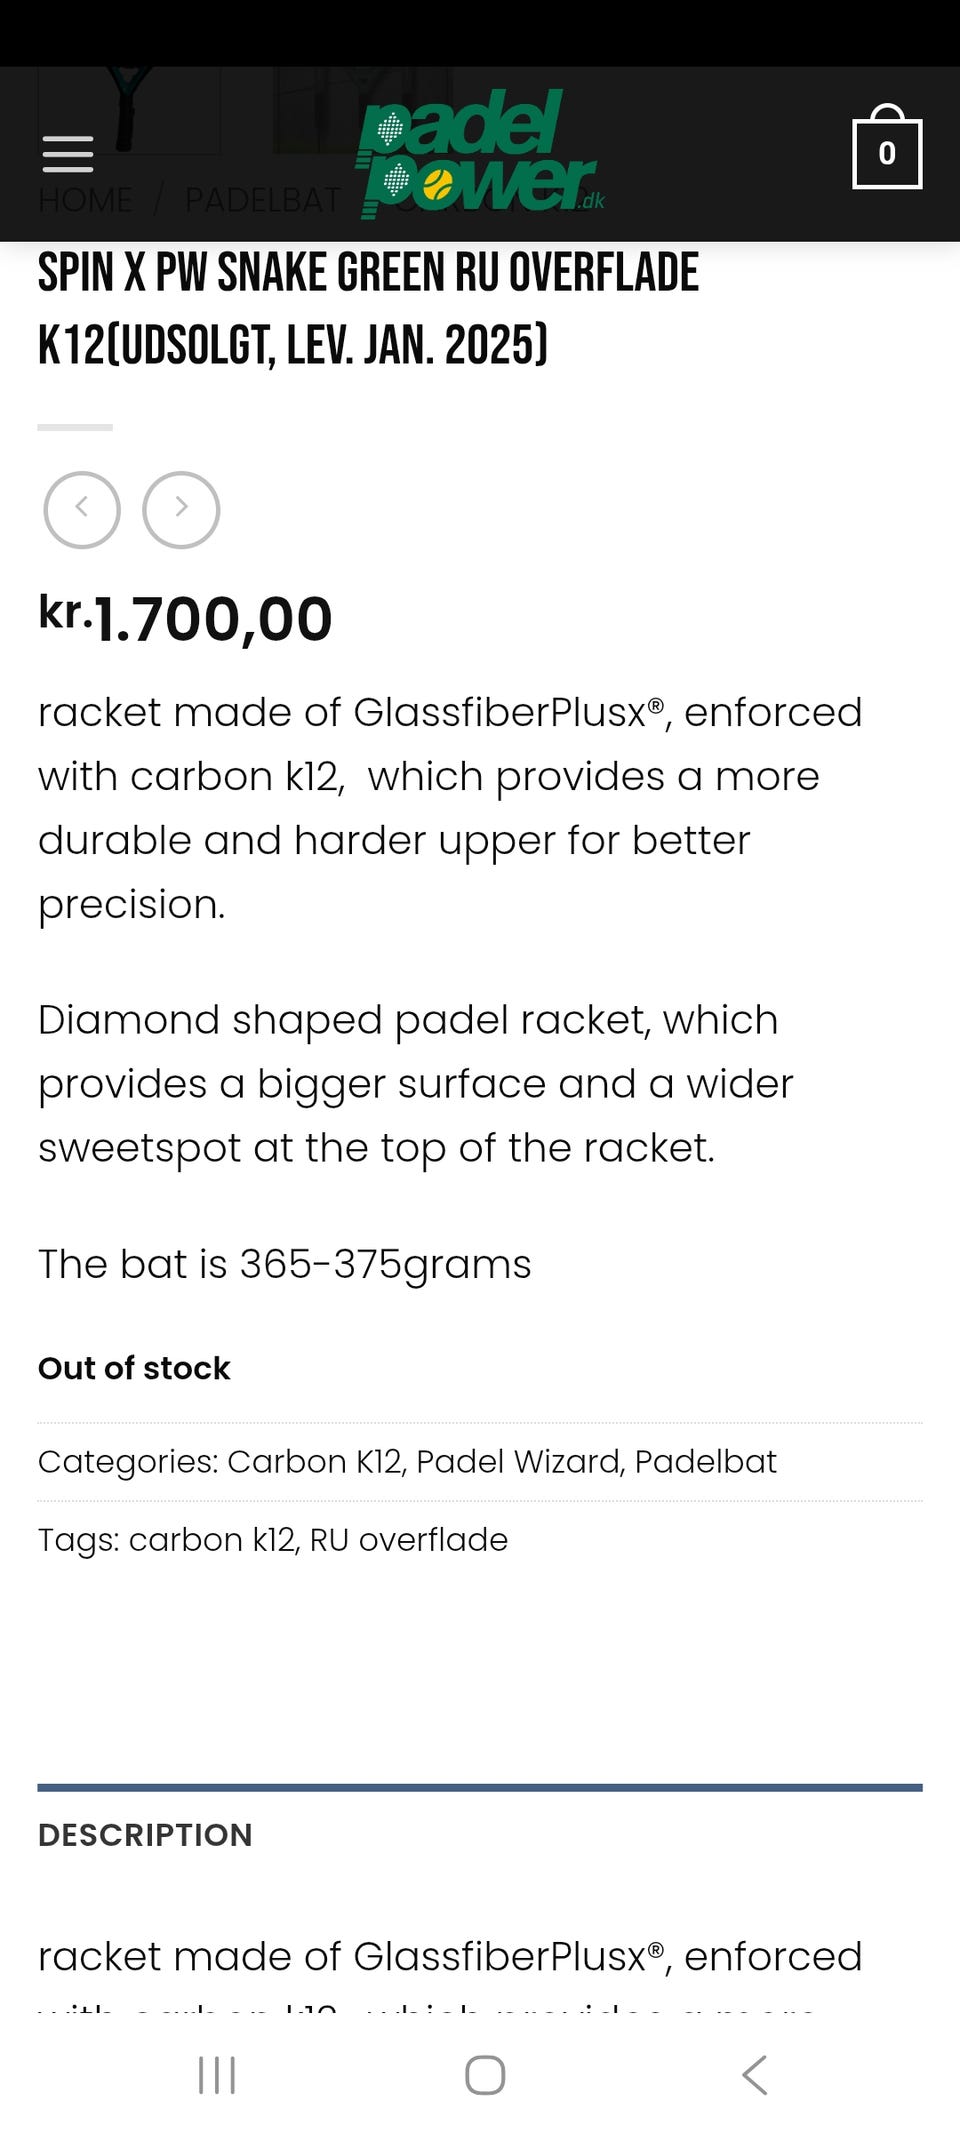Tap the Padel Power logo
The image size is (960, 2133).
click(478, 154)
